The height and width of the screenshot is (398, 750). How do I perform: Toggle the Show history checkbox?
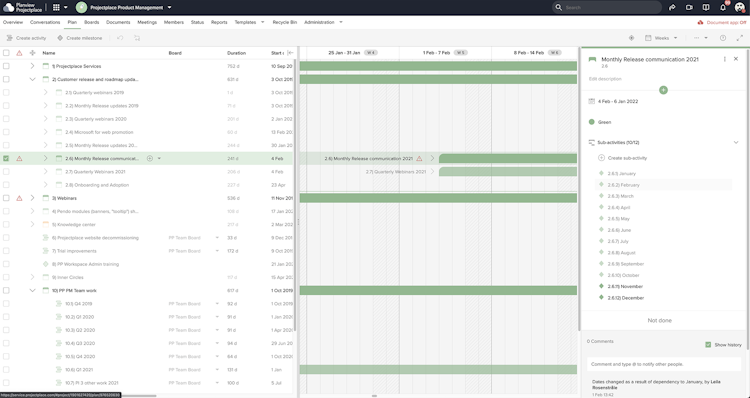pyautogui.click(x=708, y=345)
